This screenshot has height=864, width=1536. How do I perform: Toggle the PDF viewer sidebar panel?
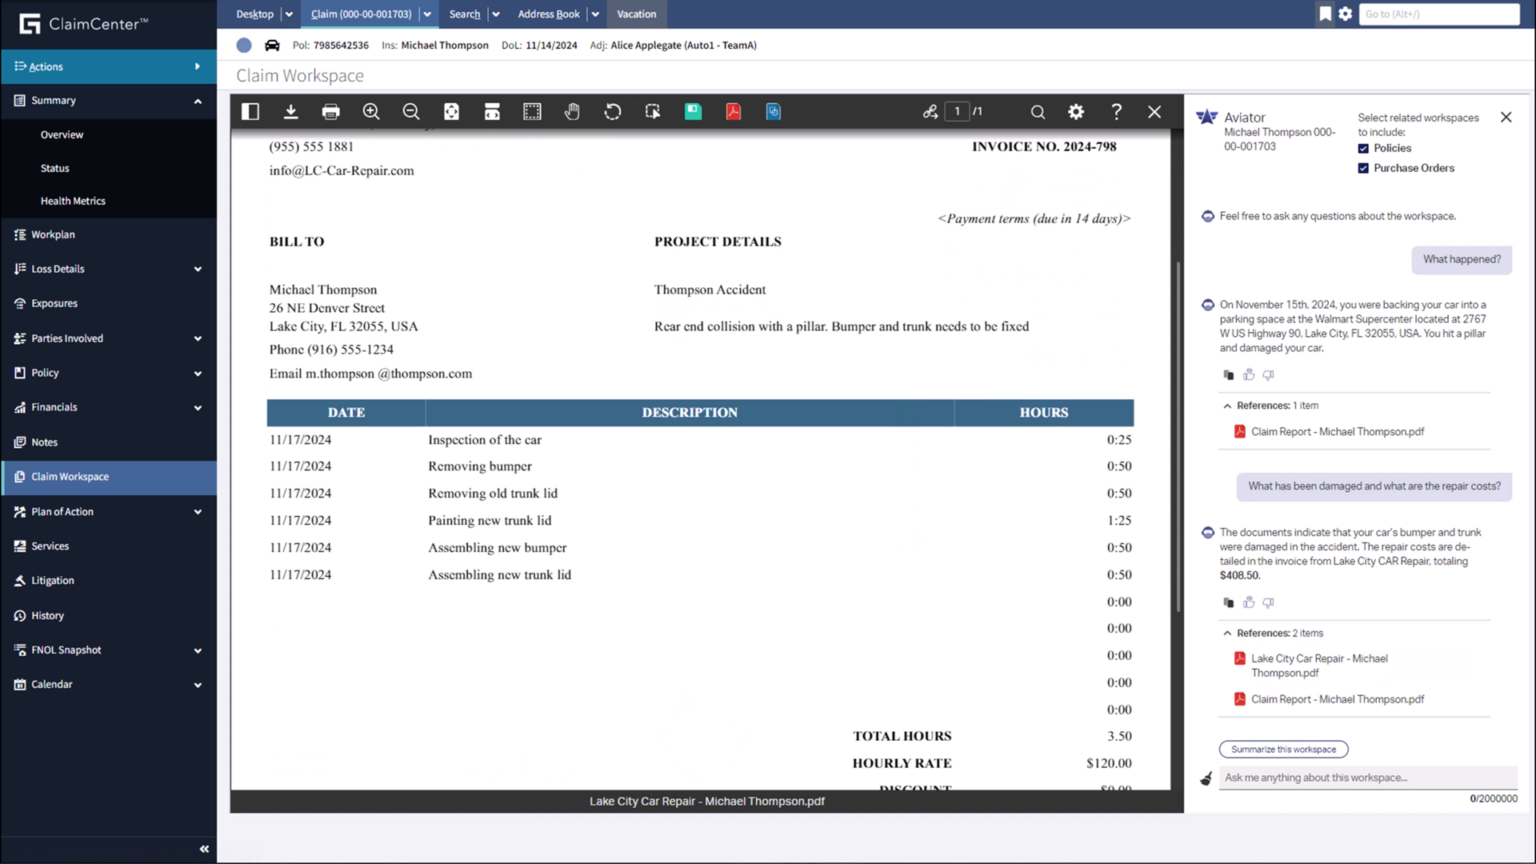250,111
